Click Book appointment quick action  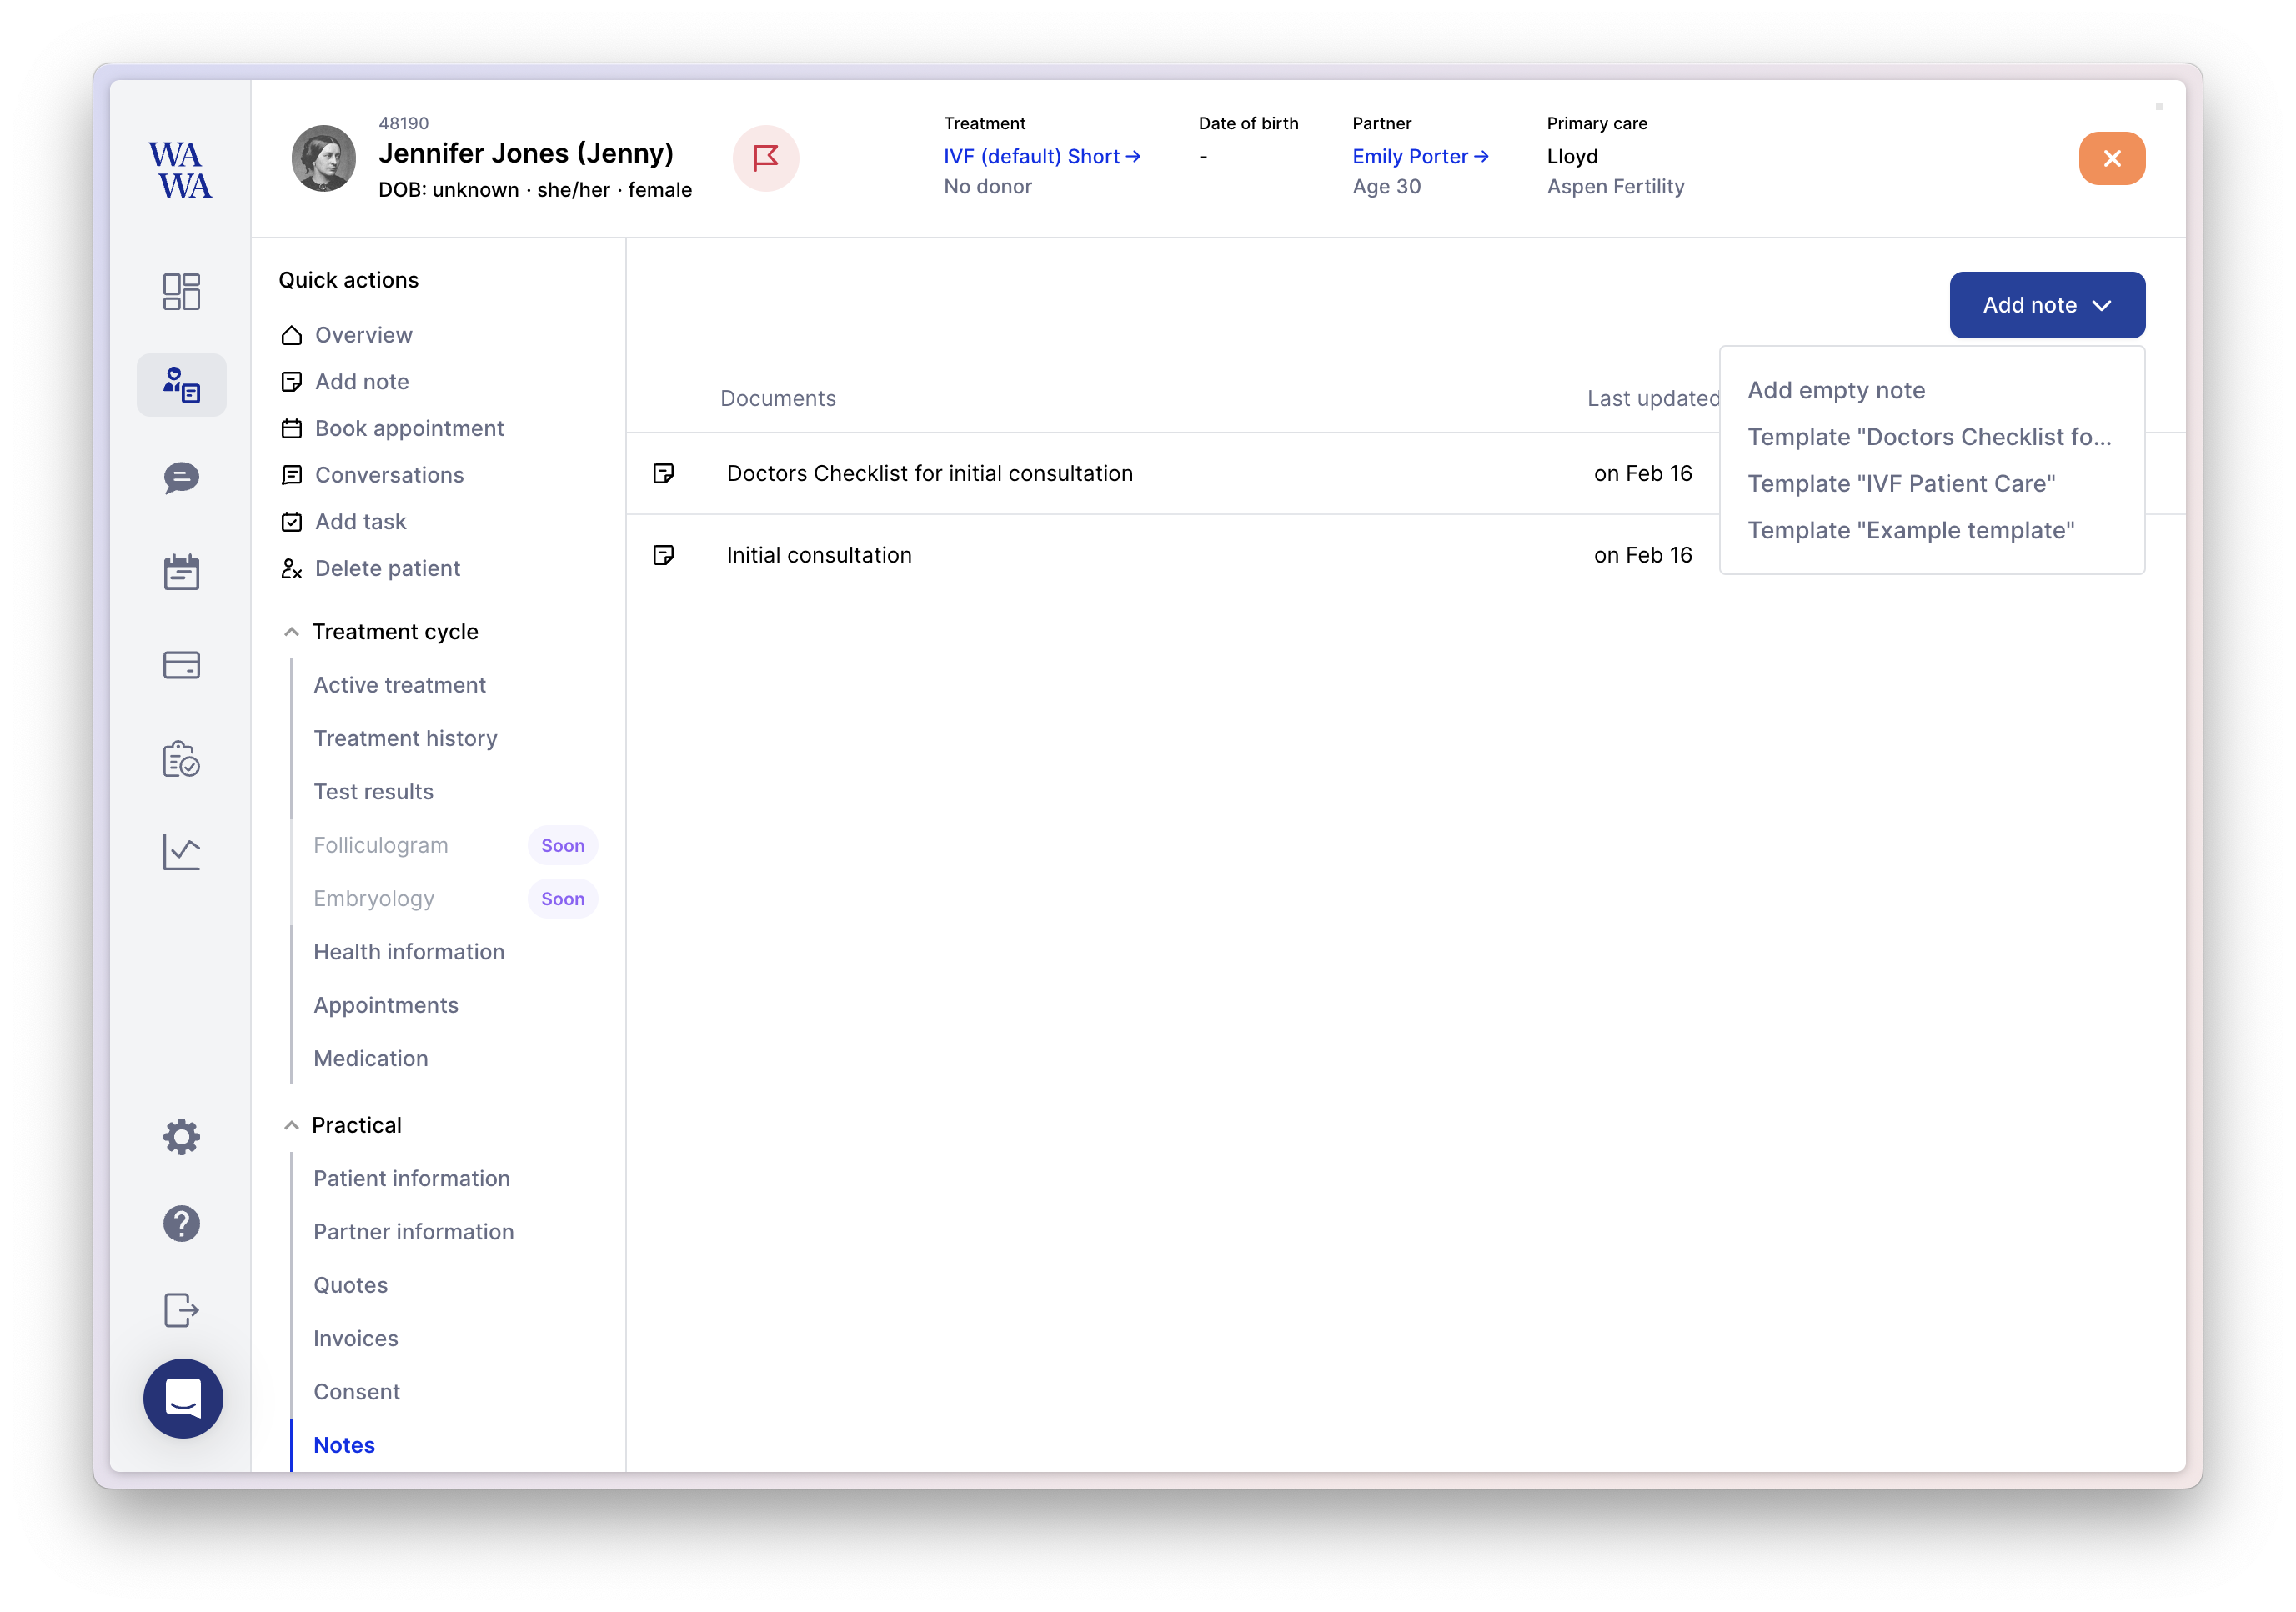click(x=409, y=428)
